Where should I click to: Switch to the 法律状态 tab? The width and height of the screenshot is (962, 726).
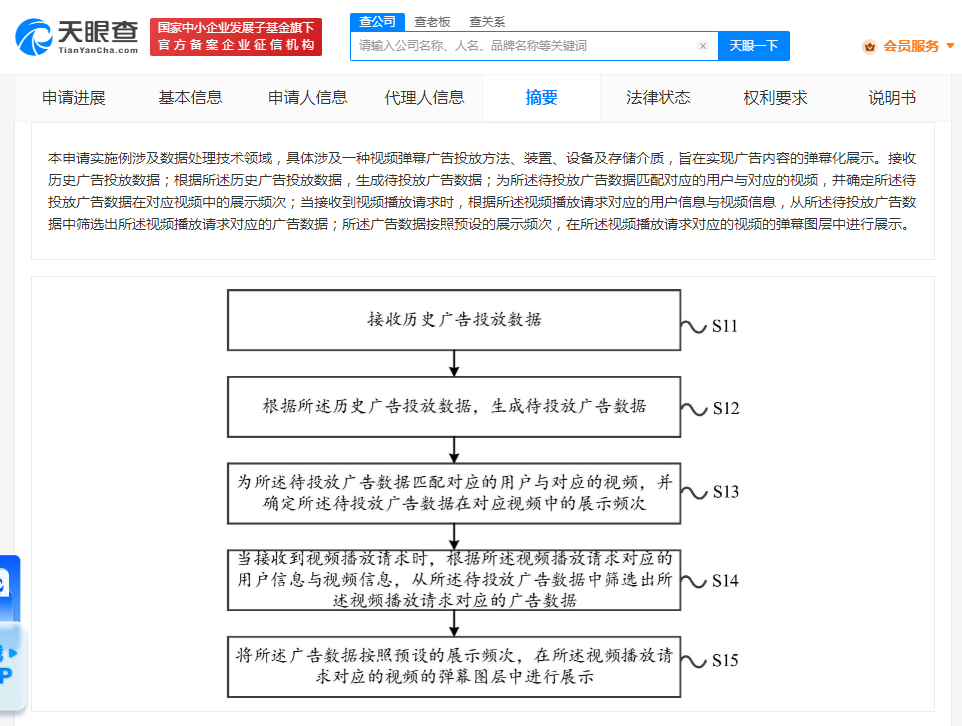(658, 98)
